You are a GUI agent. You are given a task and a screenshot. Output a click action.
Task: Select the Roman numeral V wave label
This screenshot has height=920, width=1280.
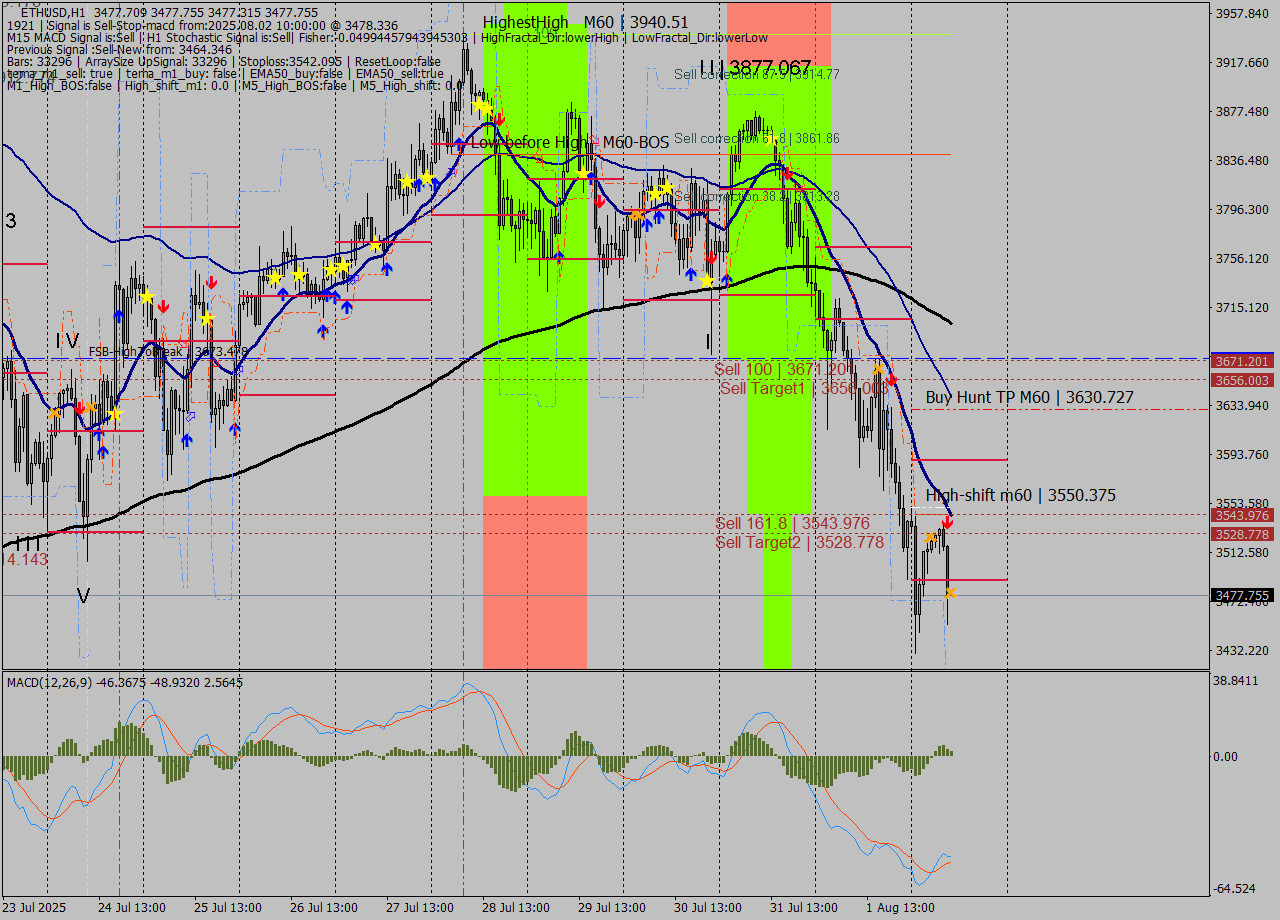click(84, 596)
